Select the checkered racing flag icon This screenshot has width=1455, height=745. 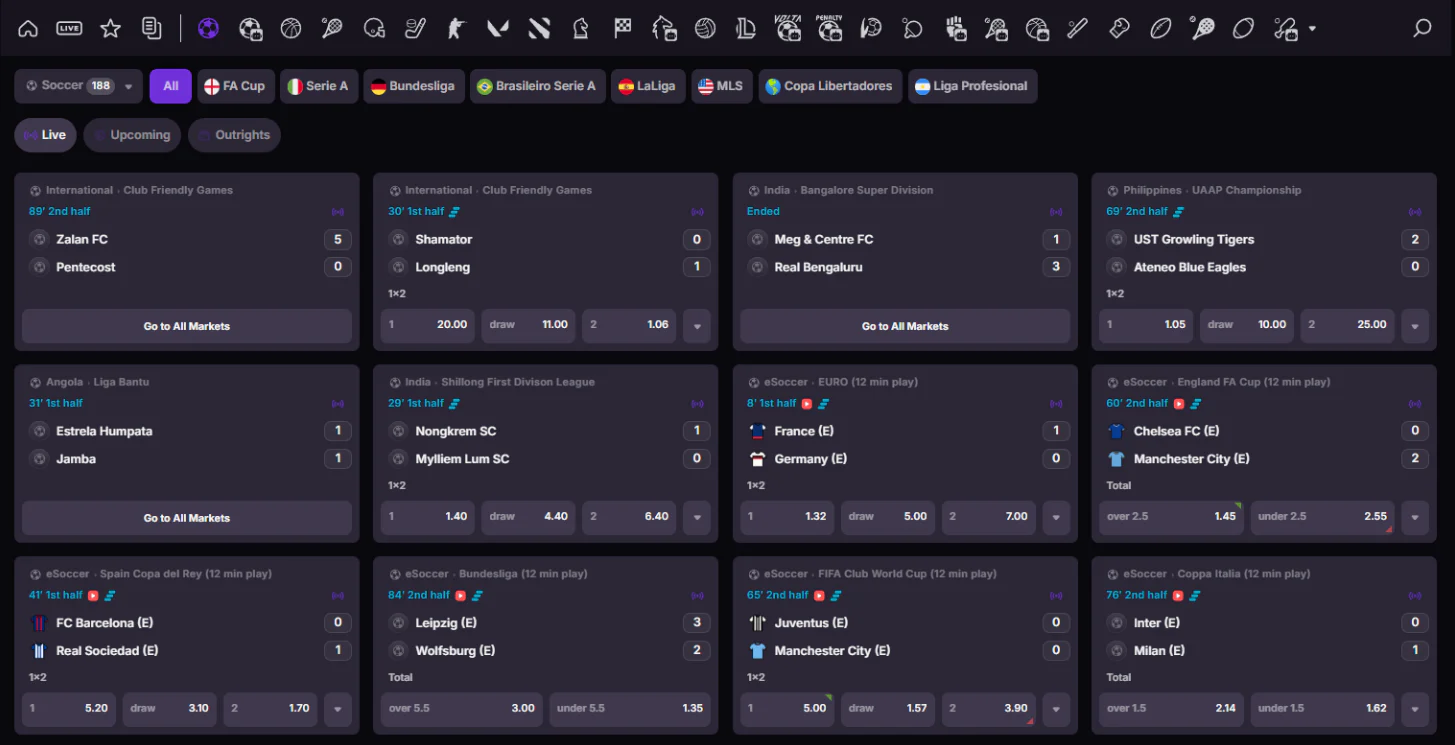pyautogui.click(x=623, y=29)
